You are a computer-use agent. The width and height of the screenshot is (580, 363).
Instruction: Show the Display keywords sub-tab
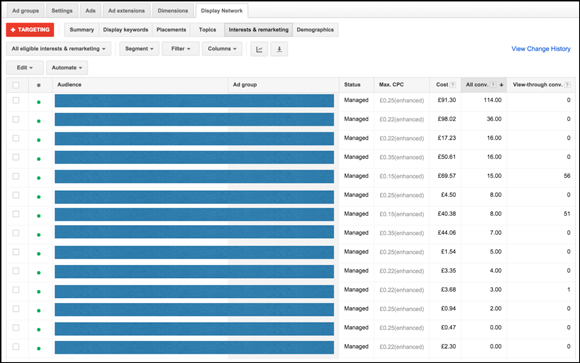(126, 30)
